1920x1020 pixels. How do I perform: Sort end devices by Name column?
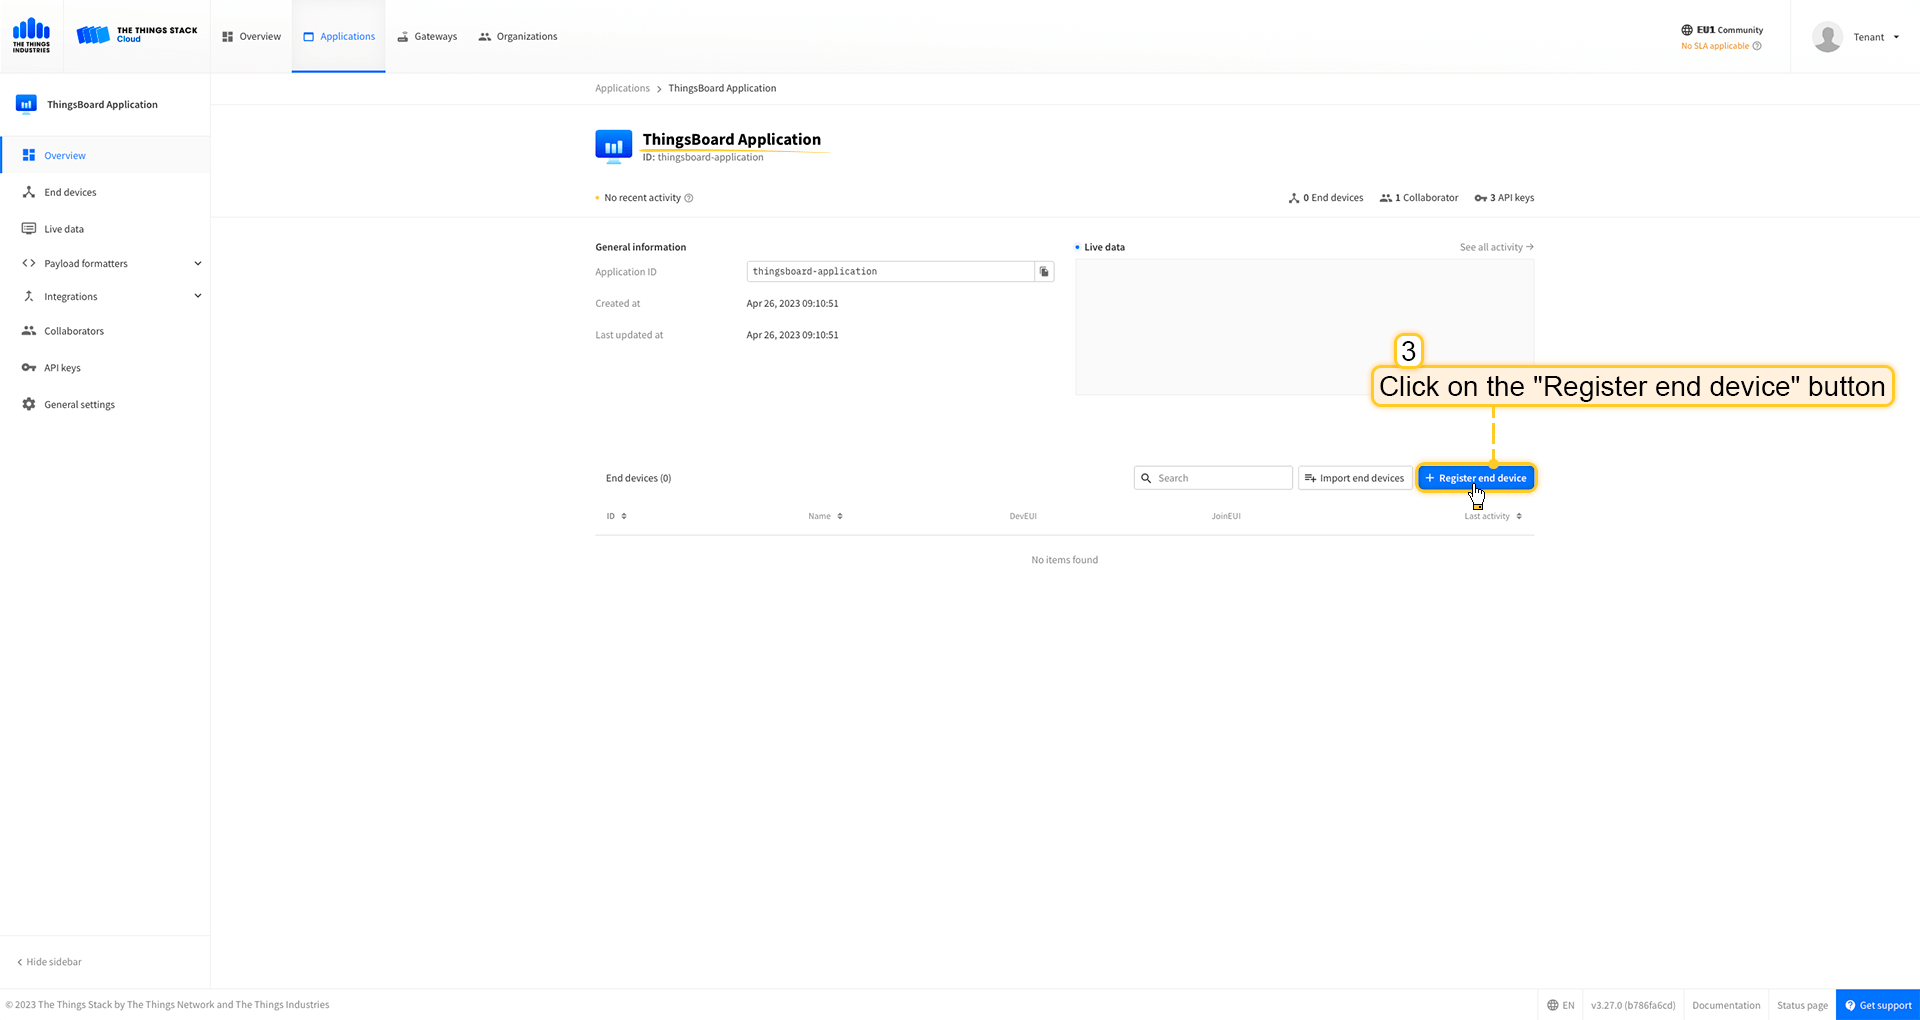(x=825, y=517)
